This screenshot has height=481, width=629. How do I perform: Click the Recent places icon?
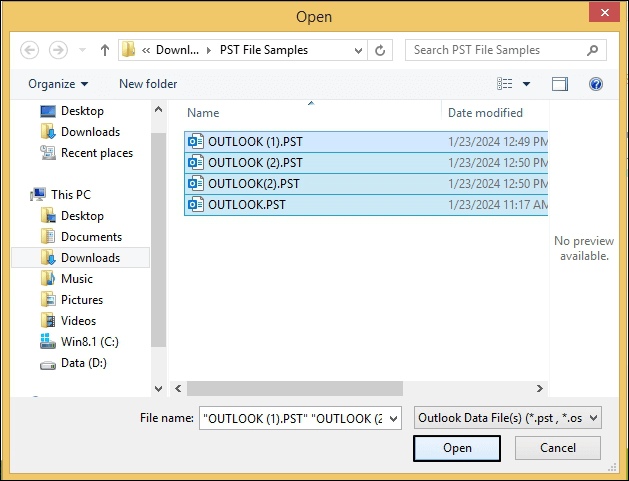(x=48, y=153)
